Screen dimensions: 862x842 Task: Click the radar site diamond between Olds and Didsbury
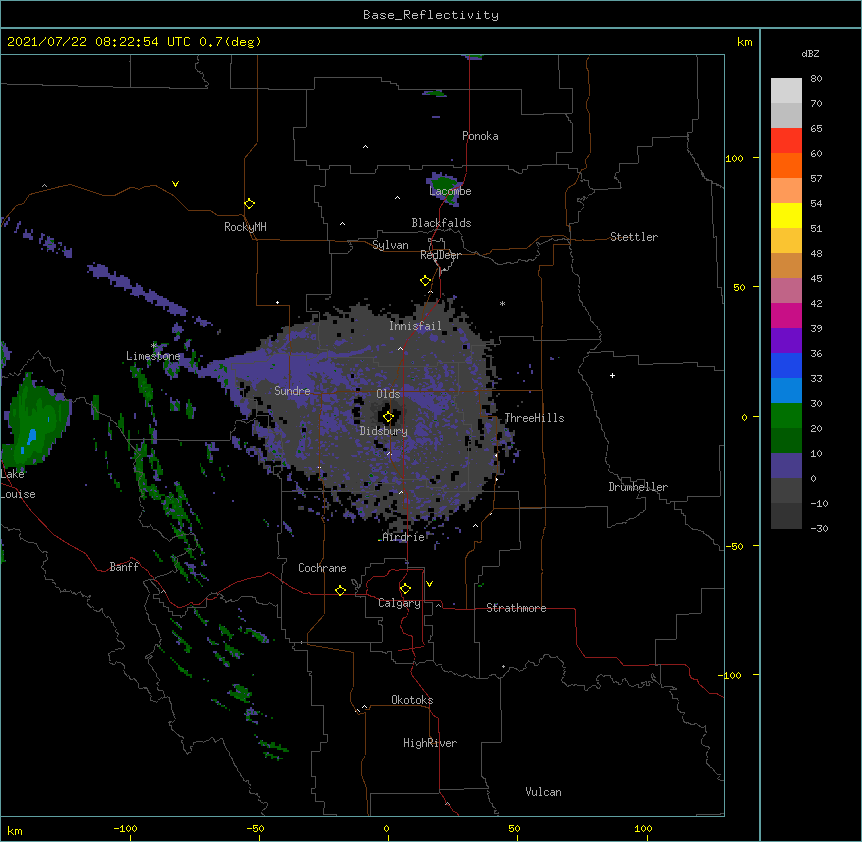388,417
